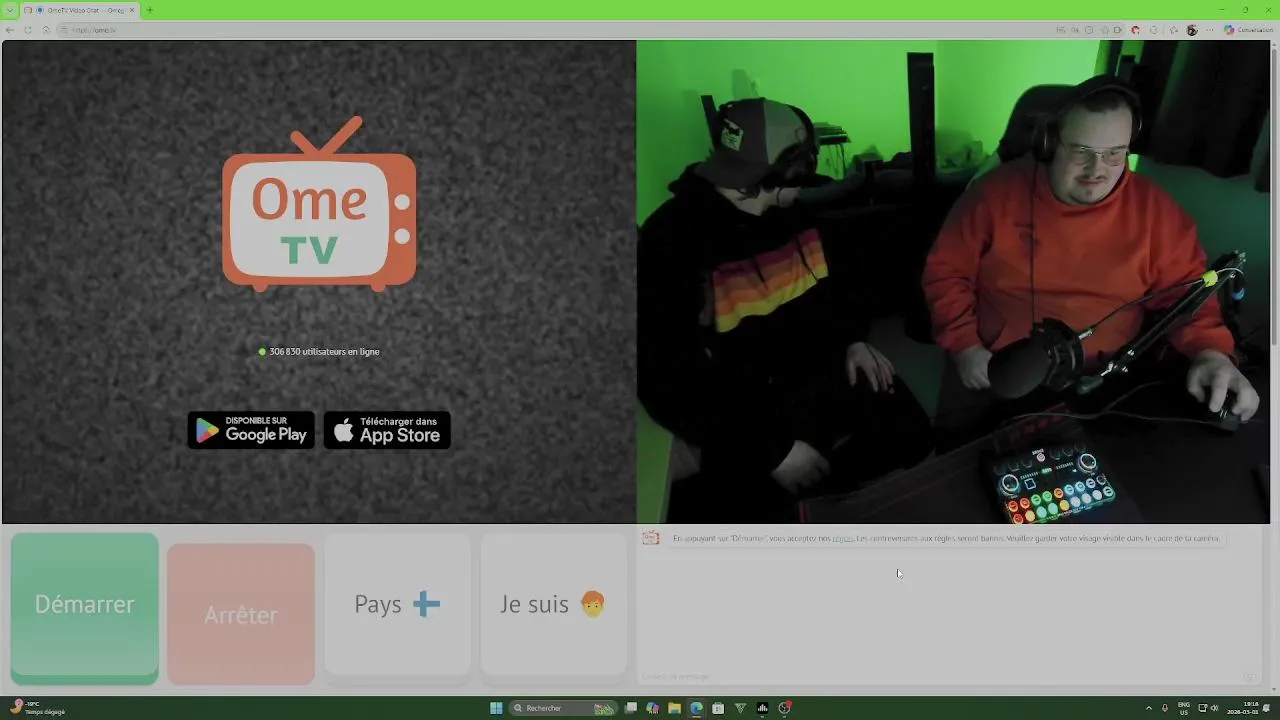Open Microsoft Store from the taskbar
This screenshot has height=720, width=1280.
tap(718, 708)
